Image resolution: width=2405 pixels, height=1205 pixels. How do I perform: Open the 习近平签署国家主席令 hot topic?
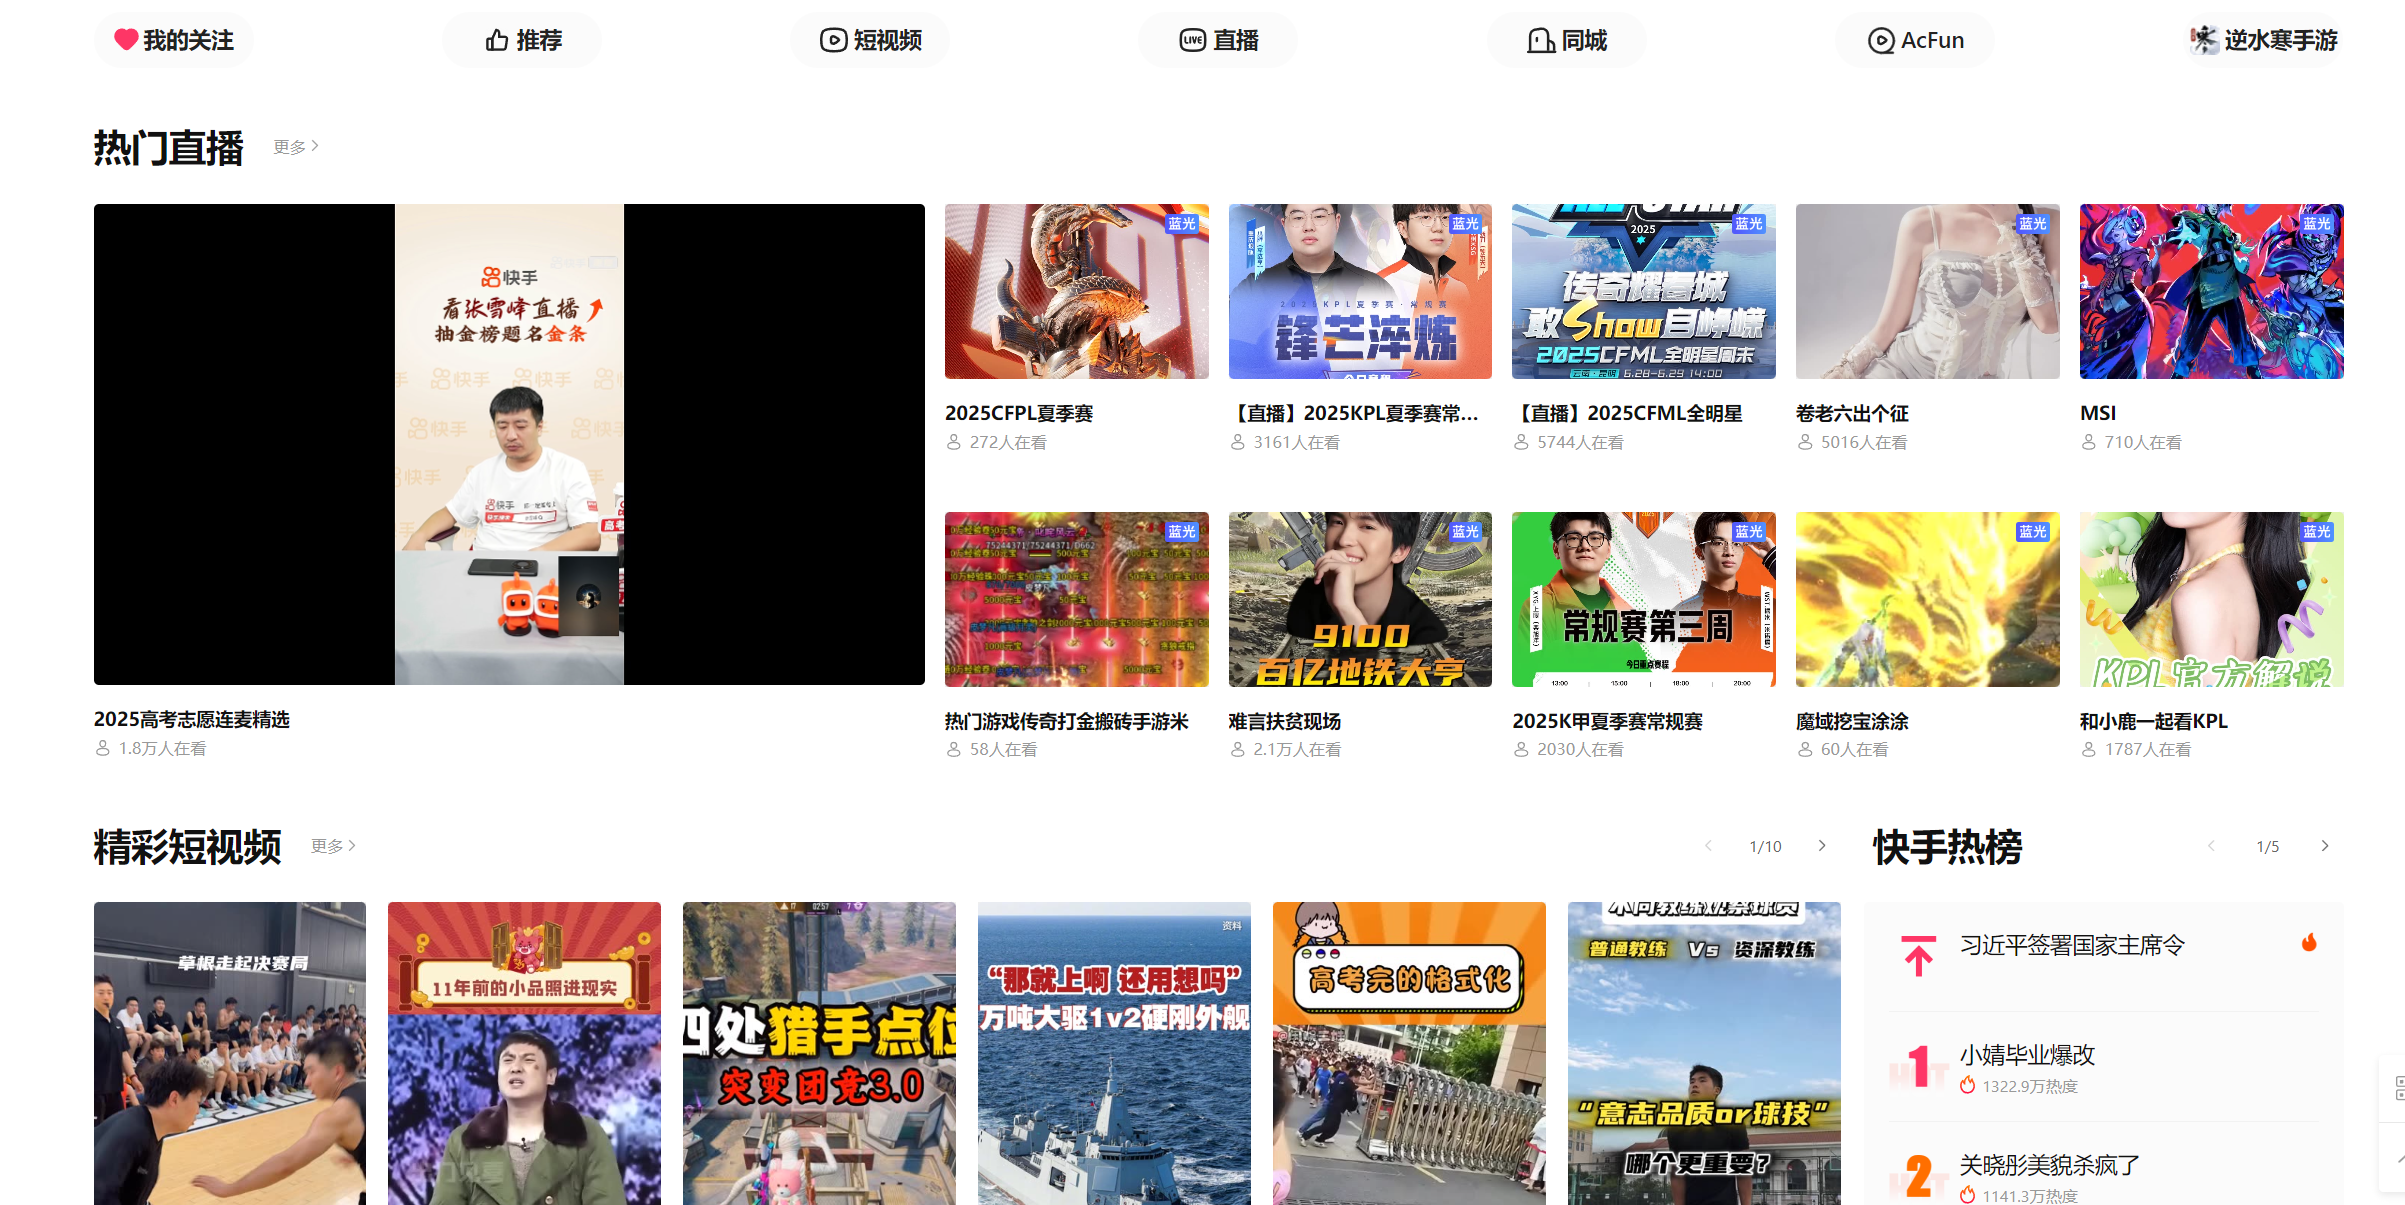[2072, 945]
